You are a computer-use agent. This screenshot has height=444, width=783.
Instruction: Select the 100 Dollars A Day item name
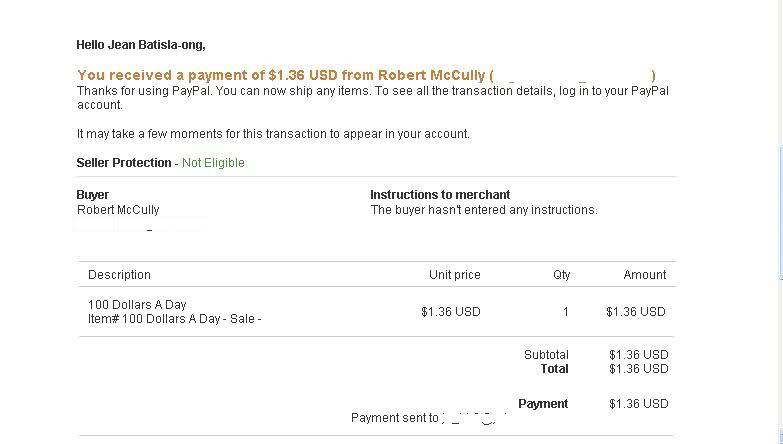click(137, 305)
